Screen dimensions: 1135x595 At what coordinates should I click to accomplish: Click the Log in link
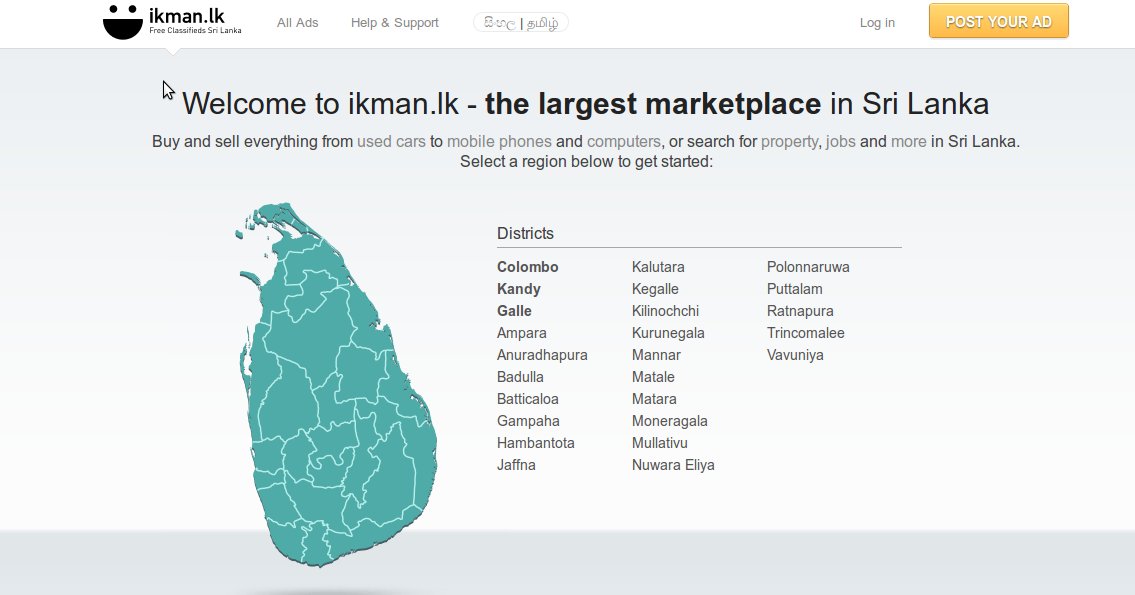(x=877, y=22)
